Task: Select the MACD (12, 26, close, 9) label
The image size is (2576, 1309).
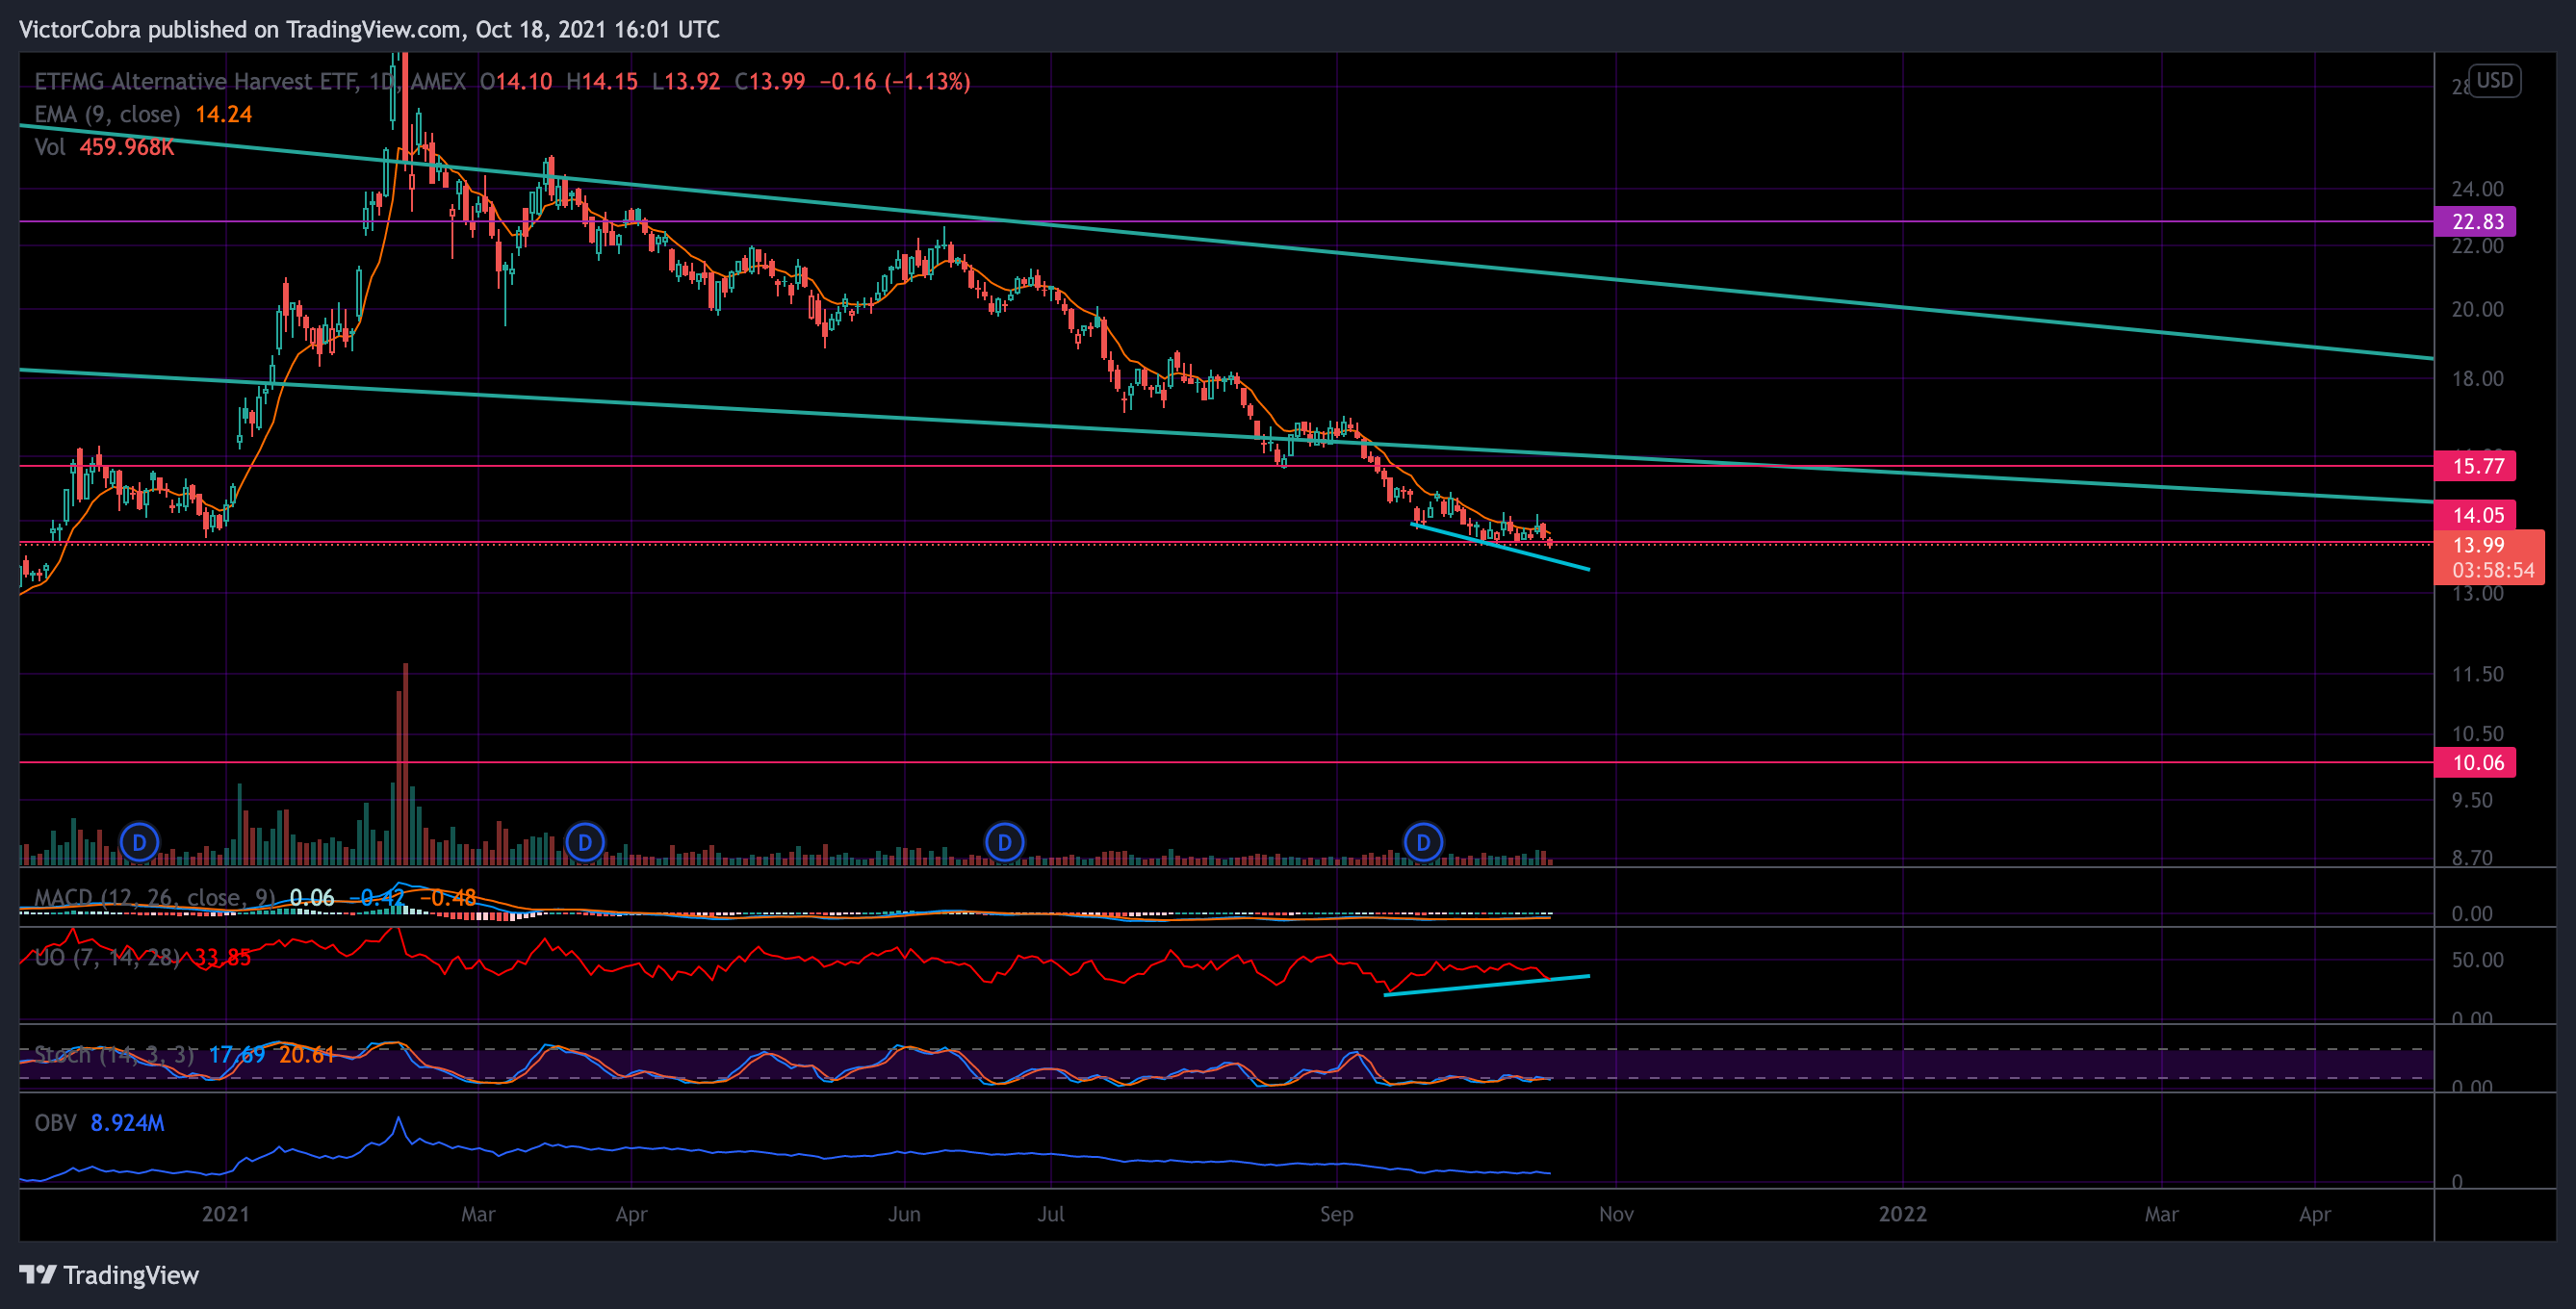Action: [x=155, y=898]
